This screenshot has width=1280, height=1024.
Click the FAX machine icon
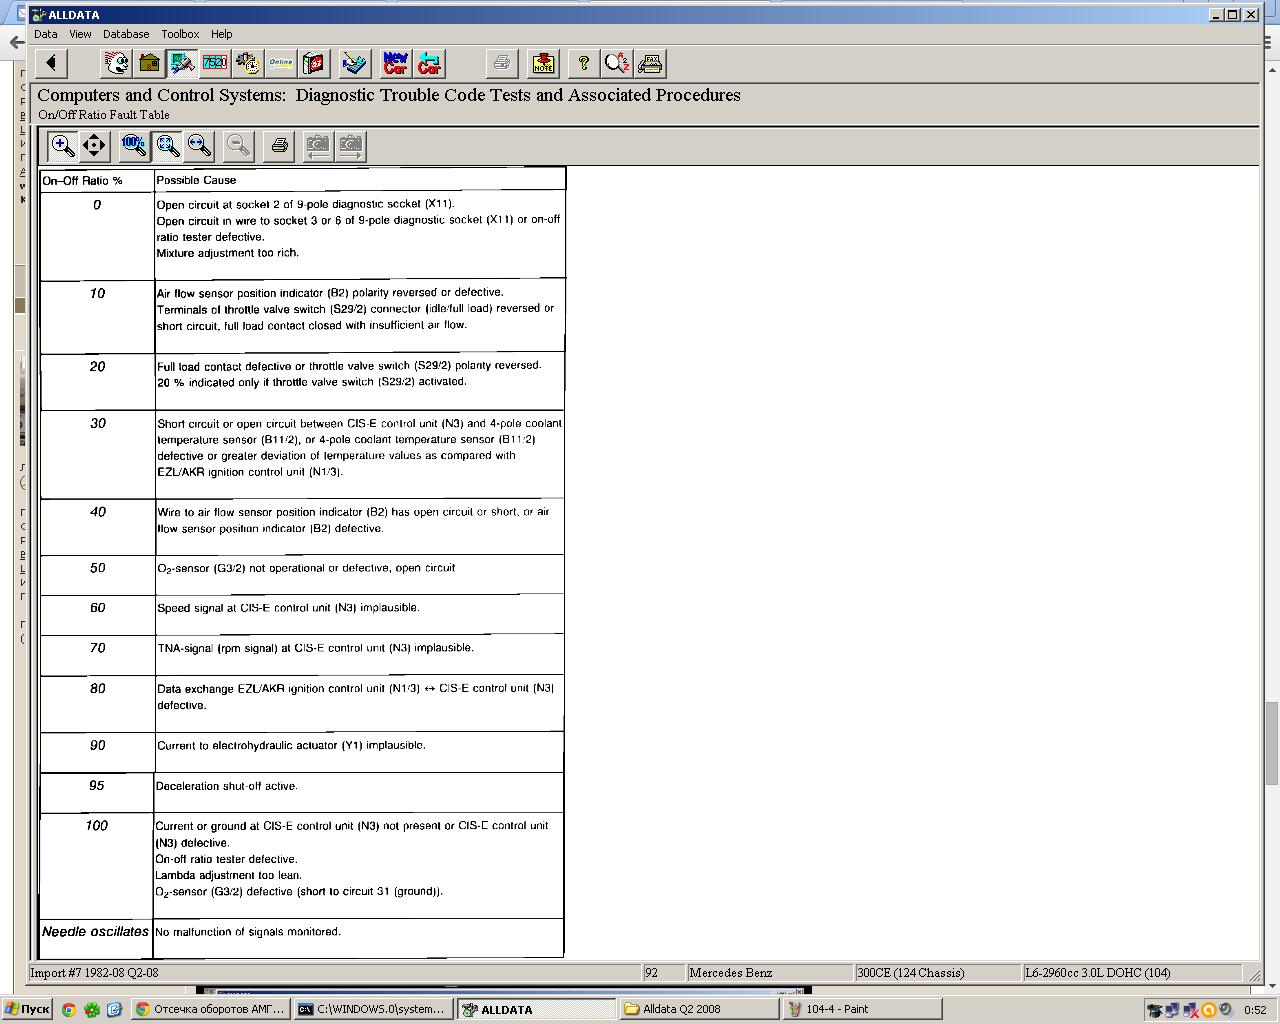pos(650,63)
